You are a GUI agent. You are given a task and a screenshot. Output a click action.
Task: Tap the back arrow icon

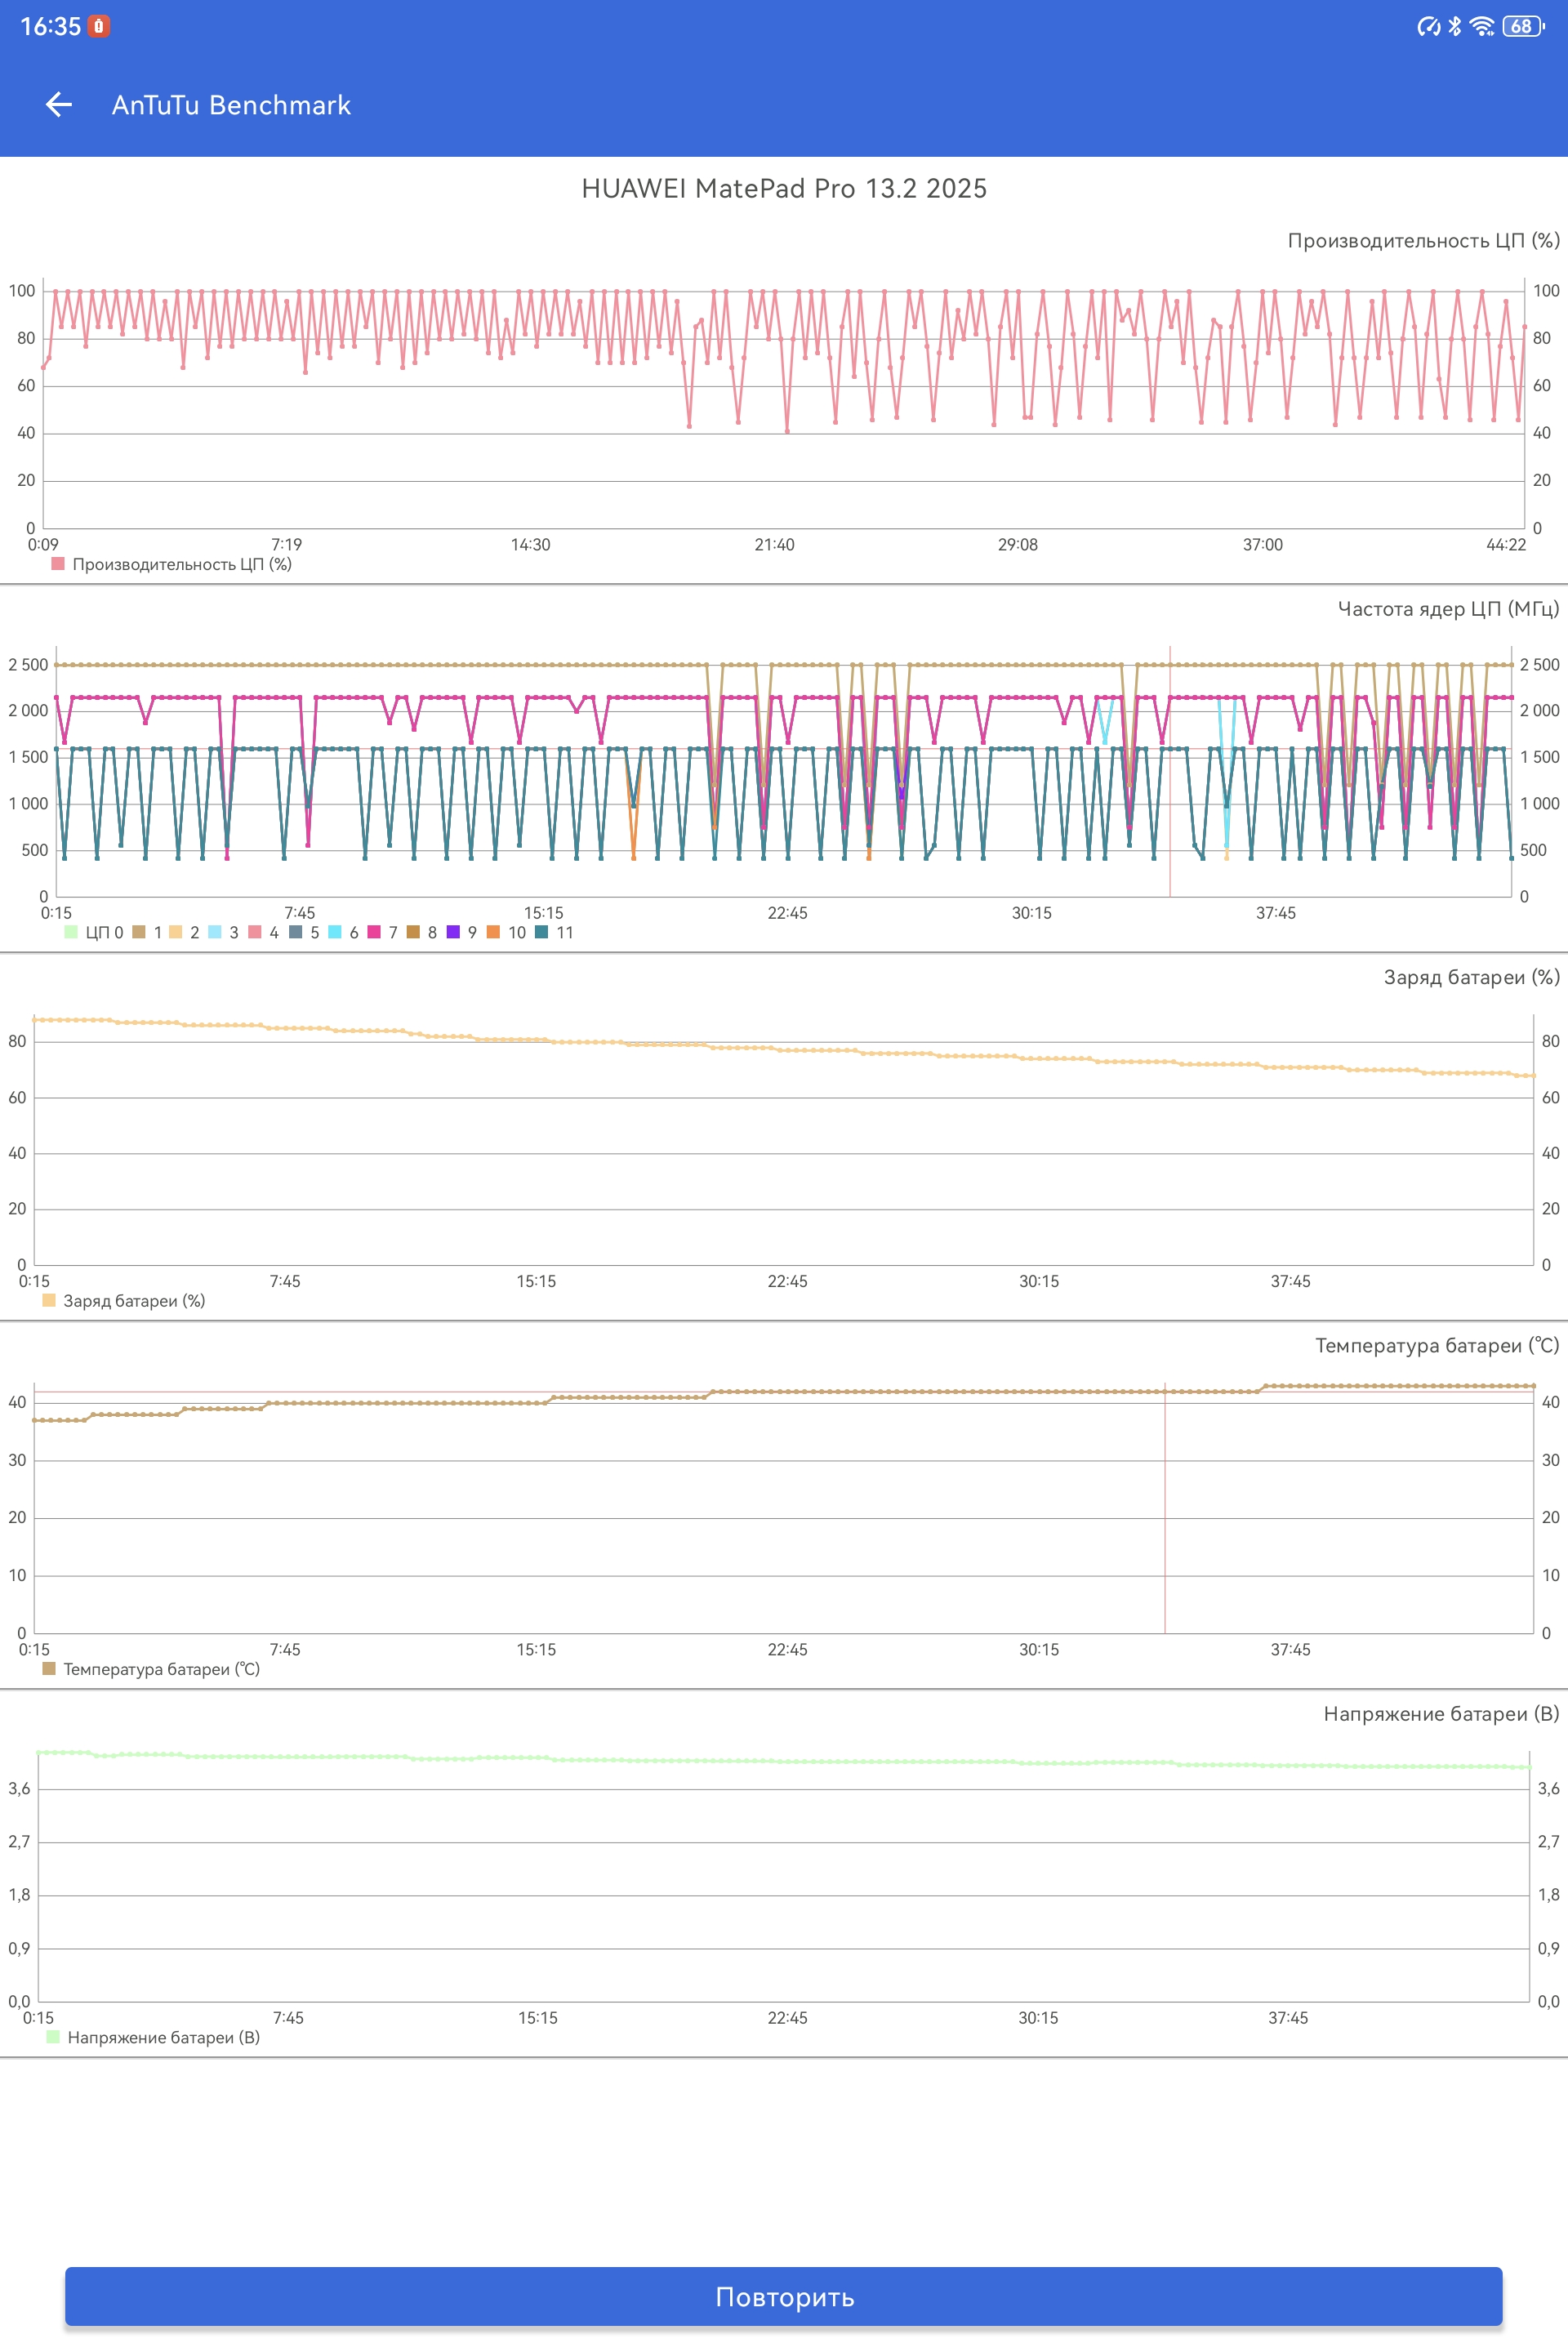click(x=59, y=105)
